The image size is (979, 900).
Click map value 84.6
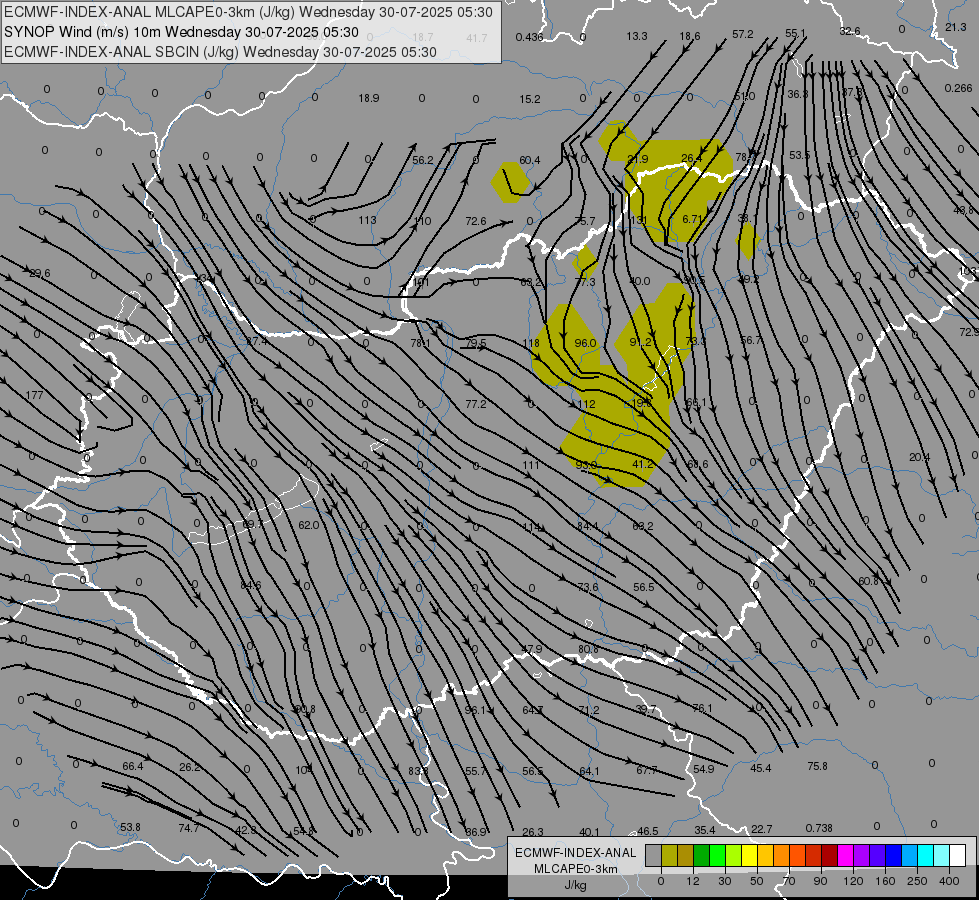251,585
